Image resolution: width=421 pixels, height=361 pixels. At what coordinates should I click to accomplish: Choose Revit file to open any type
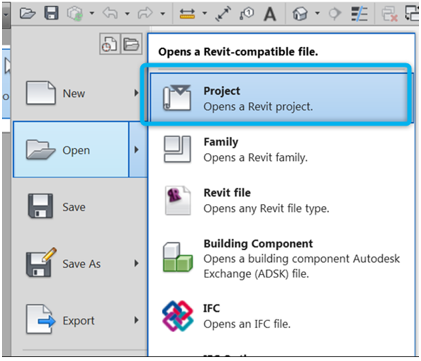click(x=281, y=200)
